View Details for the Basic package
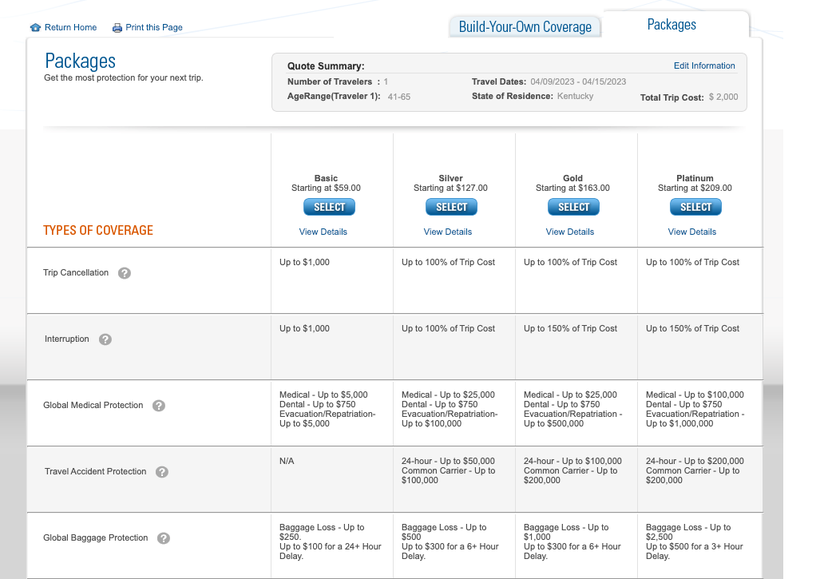 [325, 231]
